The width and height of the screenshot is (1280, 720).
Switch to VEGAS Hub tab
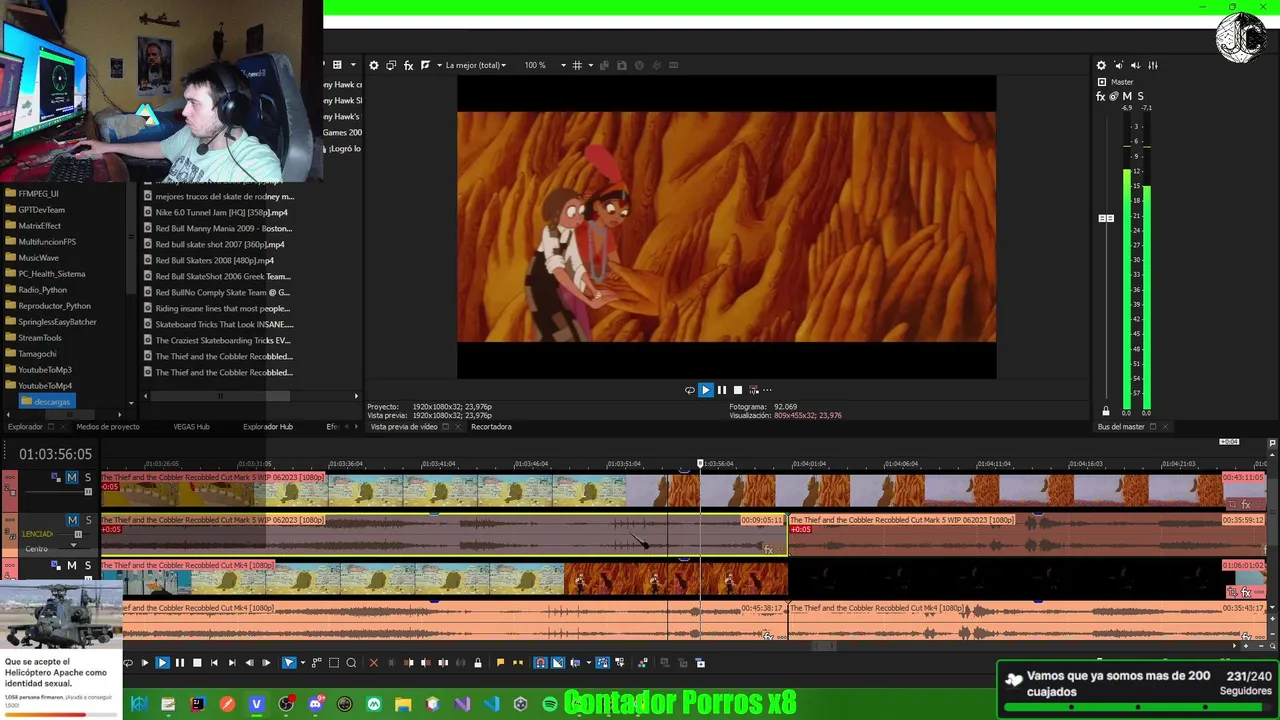pyautogui.click(x=191, y=427)
